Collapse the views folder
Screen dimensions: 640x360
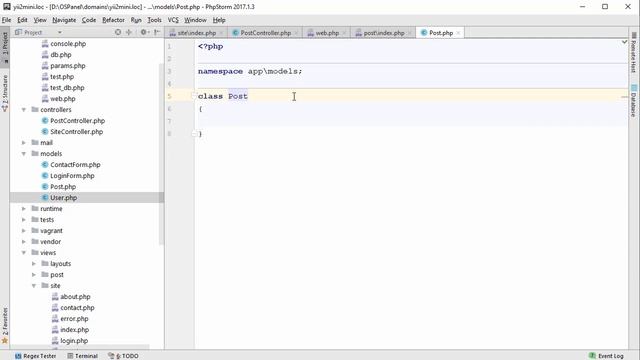click(x=24, y=253)
